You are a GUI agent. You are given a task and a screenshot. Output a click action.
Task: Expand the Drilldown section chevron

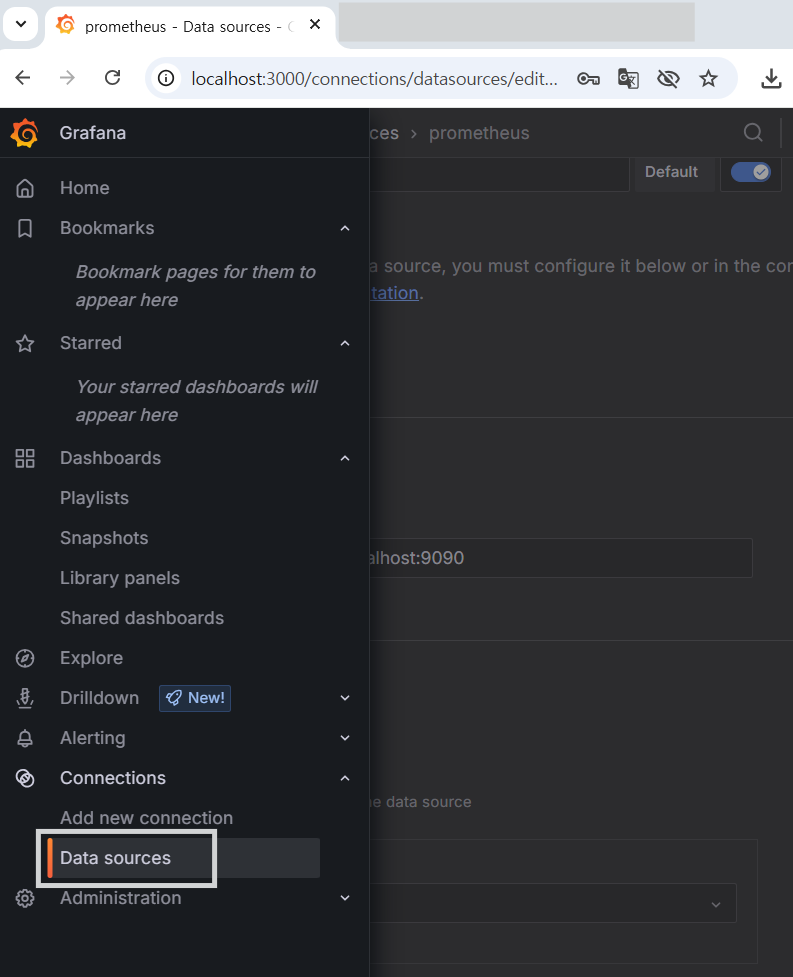click(x=345, y=698)
